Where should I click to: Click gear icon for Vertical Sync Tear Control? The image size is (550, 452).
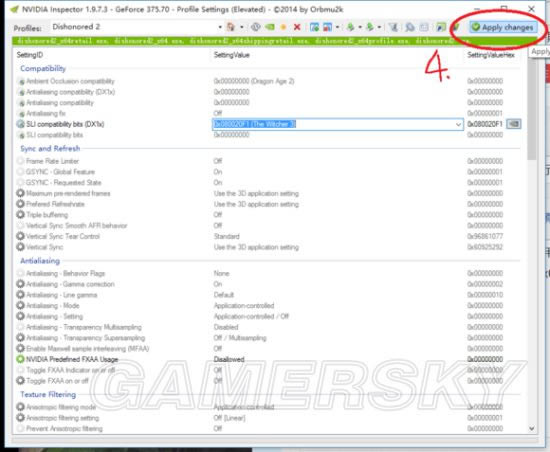tap(20, 236)
